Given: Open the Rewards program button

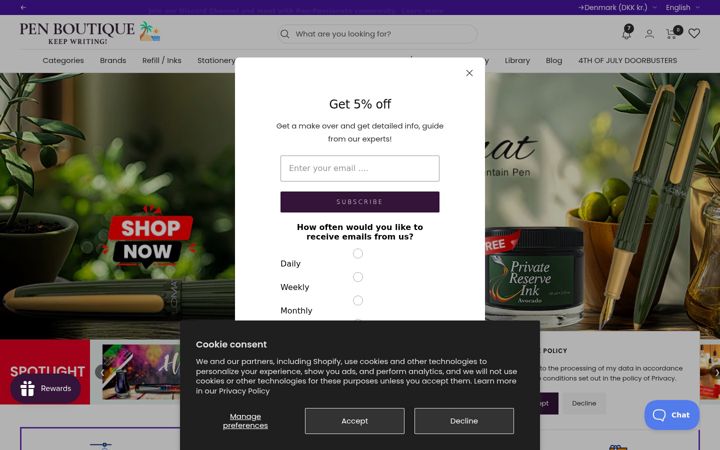Looking at the screenshot, I should point(45,388).
